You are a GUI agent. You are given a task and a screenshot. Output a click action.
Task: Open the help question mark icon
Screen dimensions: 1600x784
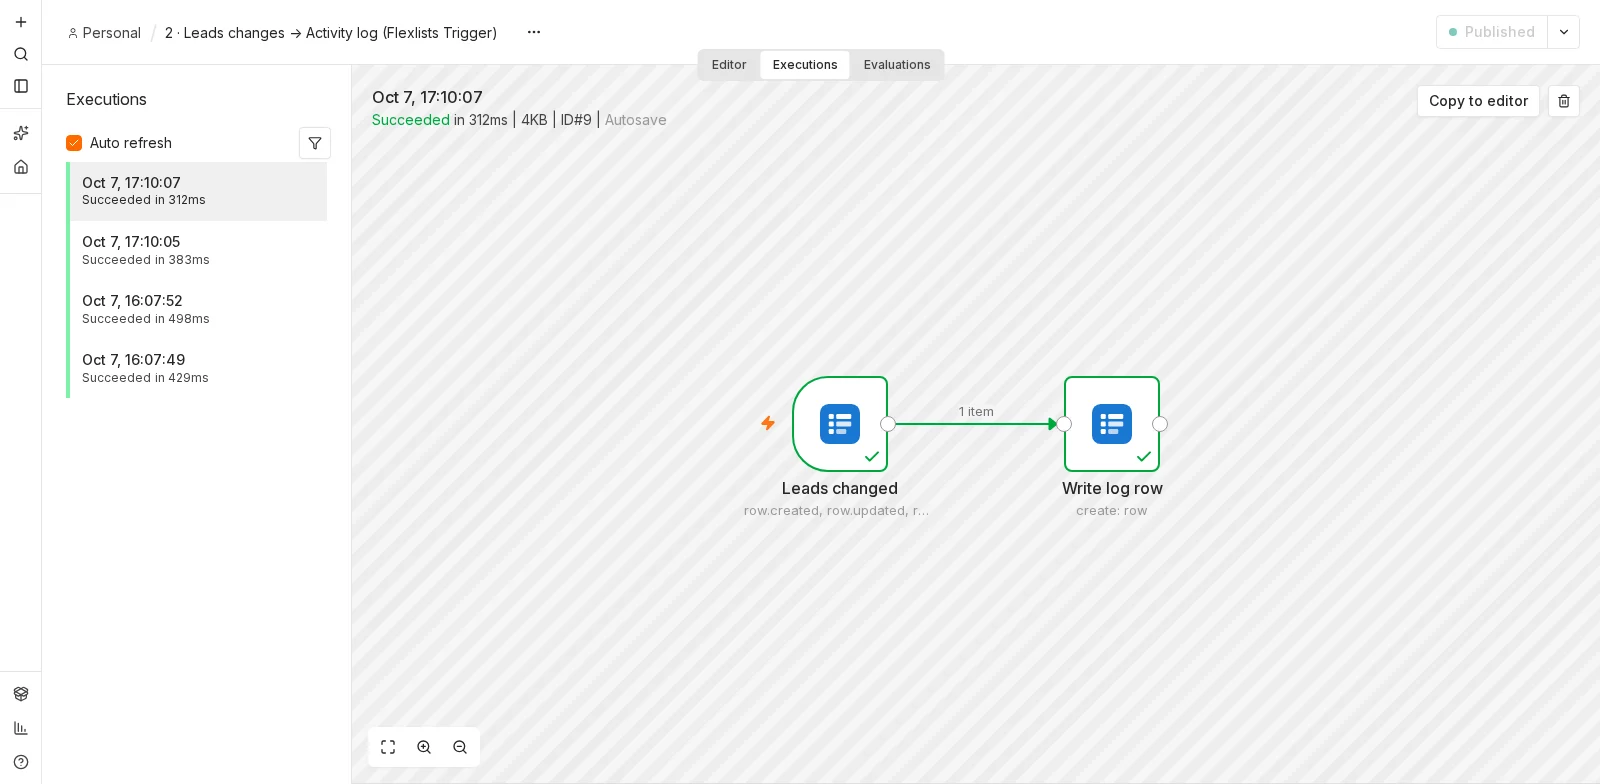tap(21, 762)
